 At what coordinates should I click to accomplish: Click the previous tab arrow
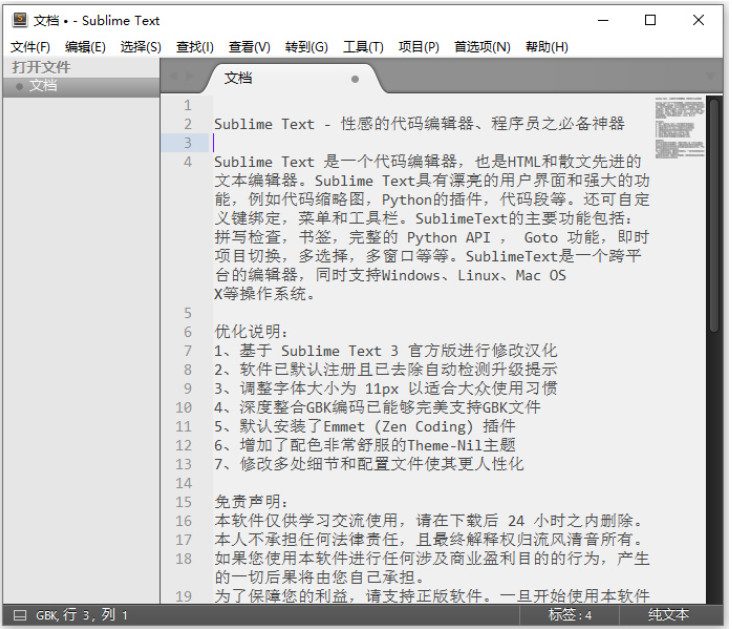(175, 76)
